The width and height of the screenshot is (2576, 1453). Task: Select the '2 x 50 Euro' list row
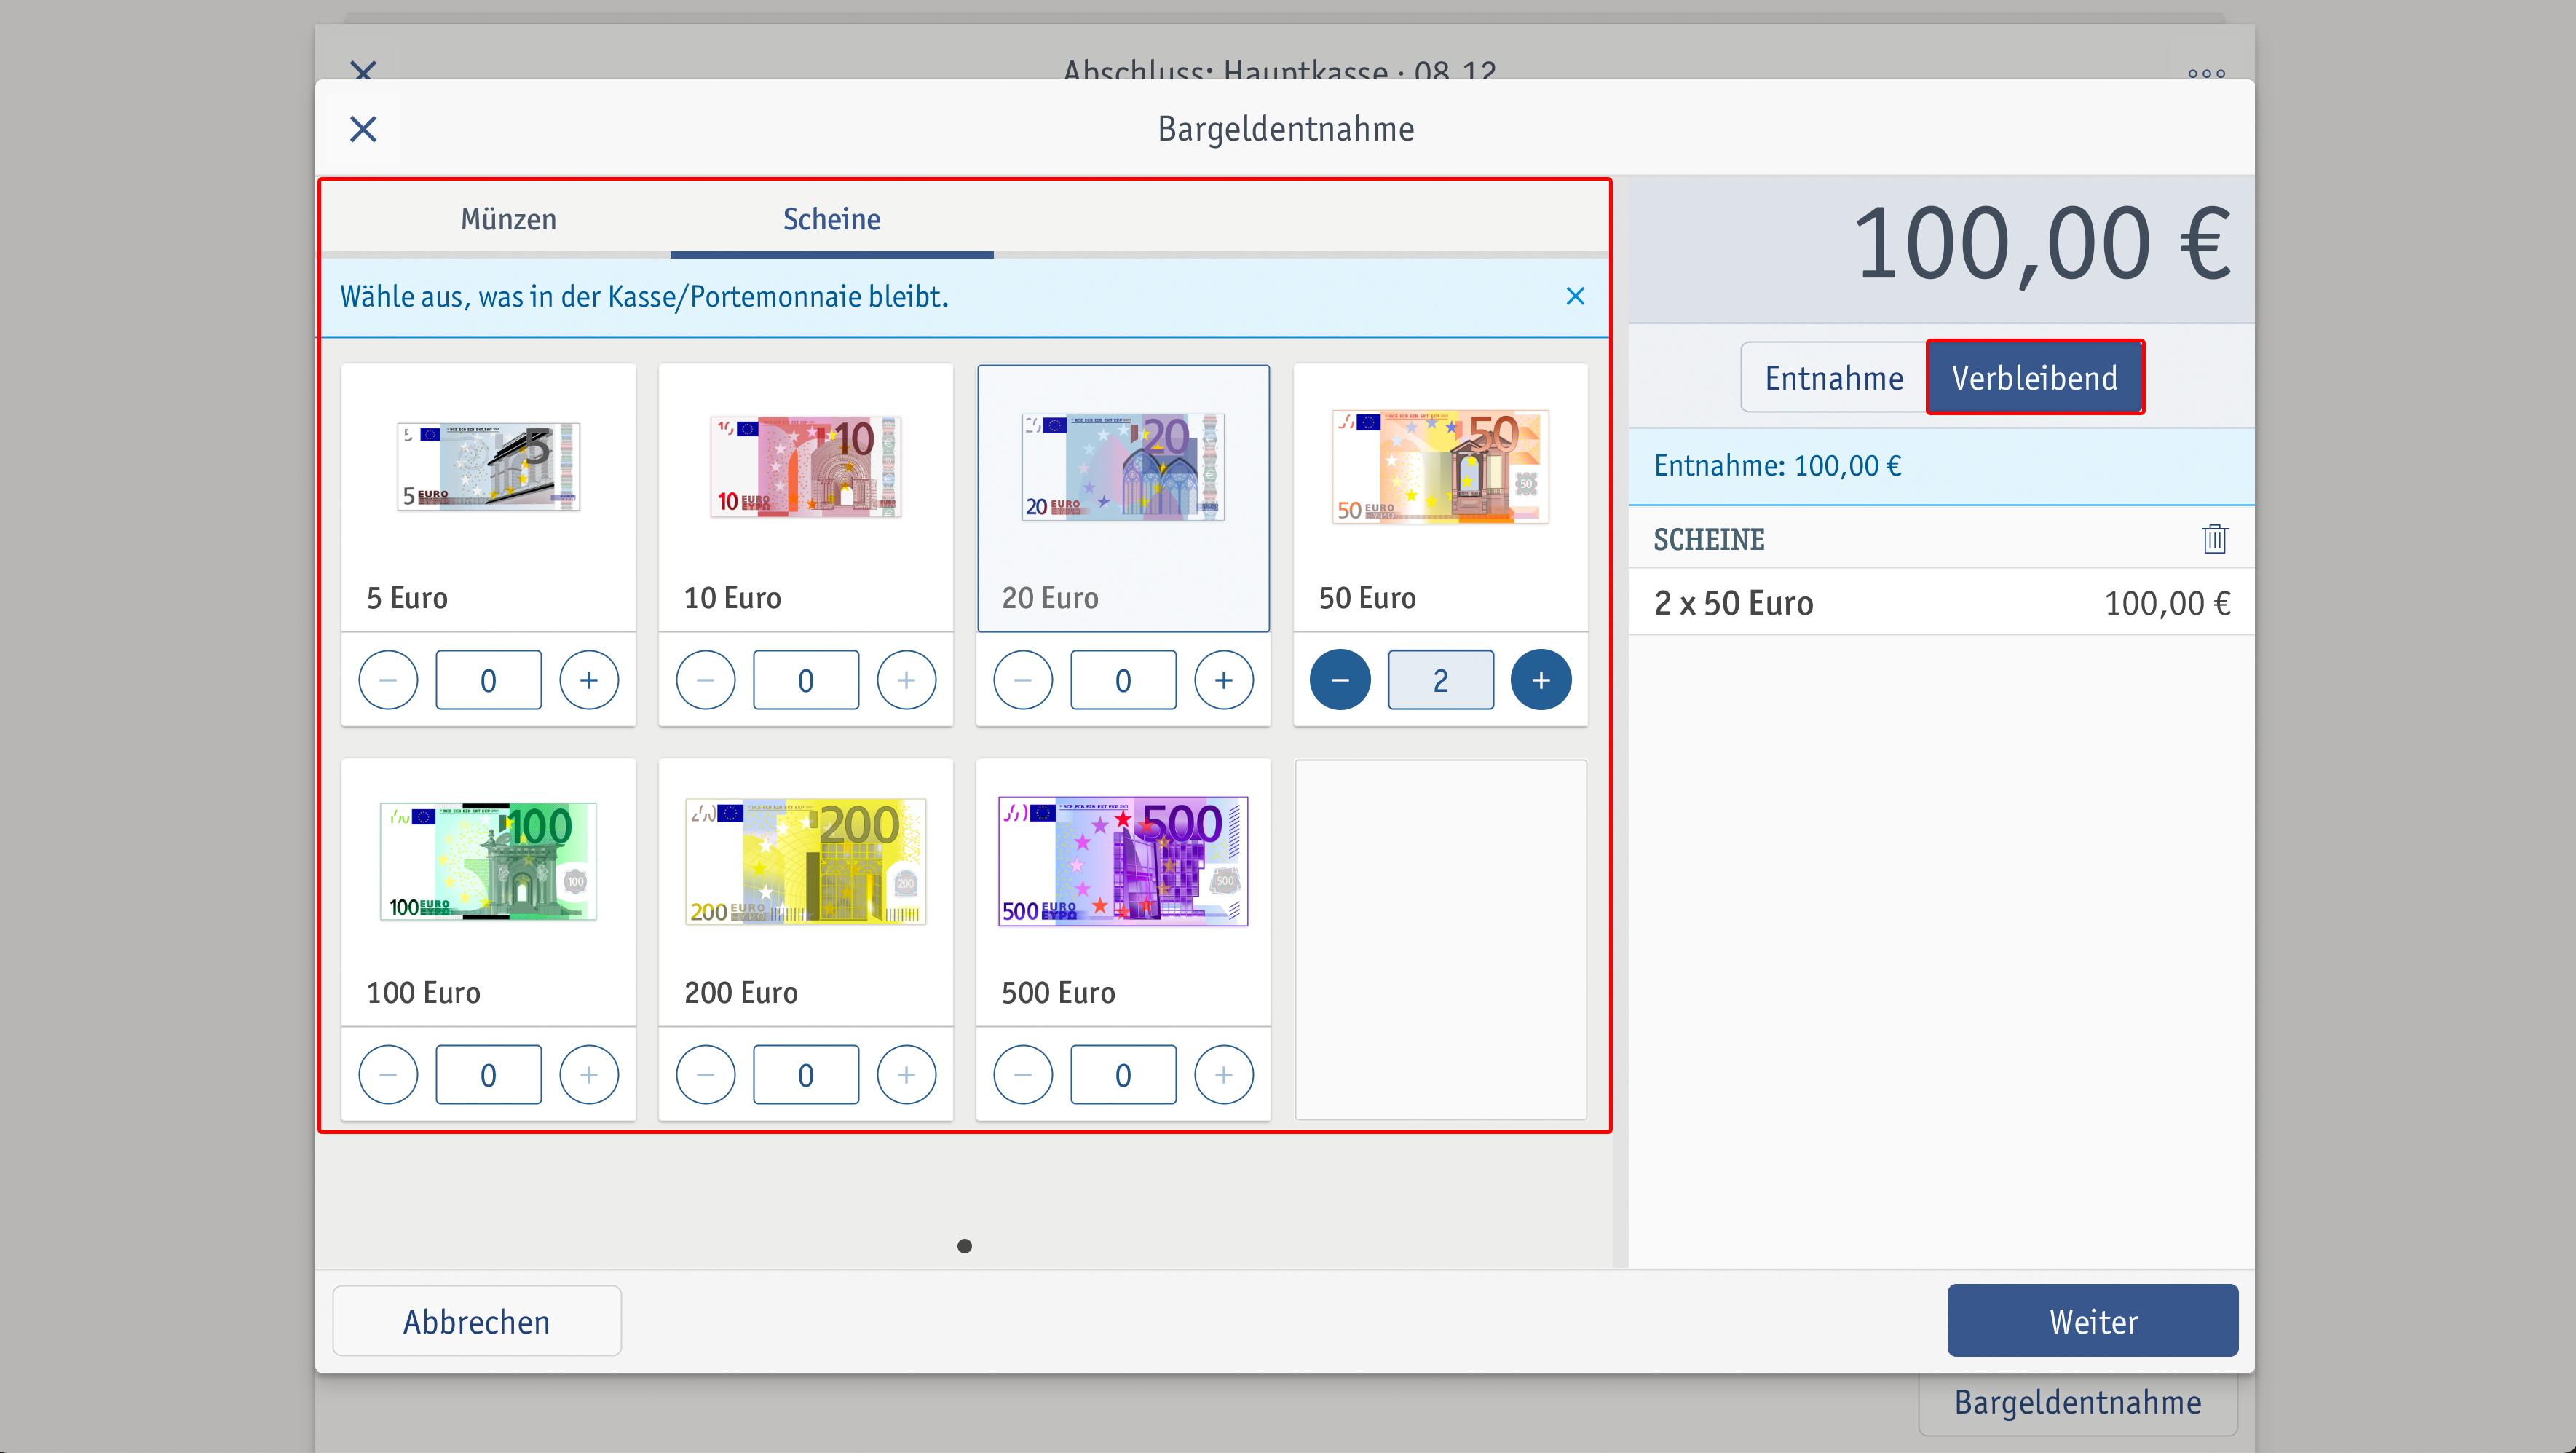1941,603
